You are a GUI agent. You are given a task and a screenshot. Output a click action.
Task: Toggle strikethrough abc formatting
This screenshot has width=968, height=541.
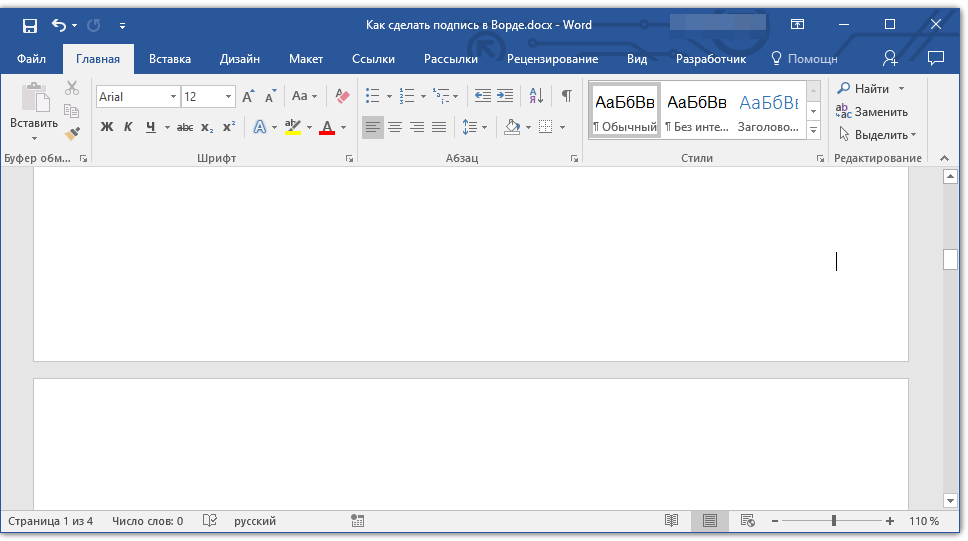(x=185, y=127)
